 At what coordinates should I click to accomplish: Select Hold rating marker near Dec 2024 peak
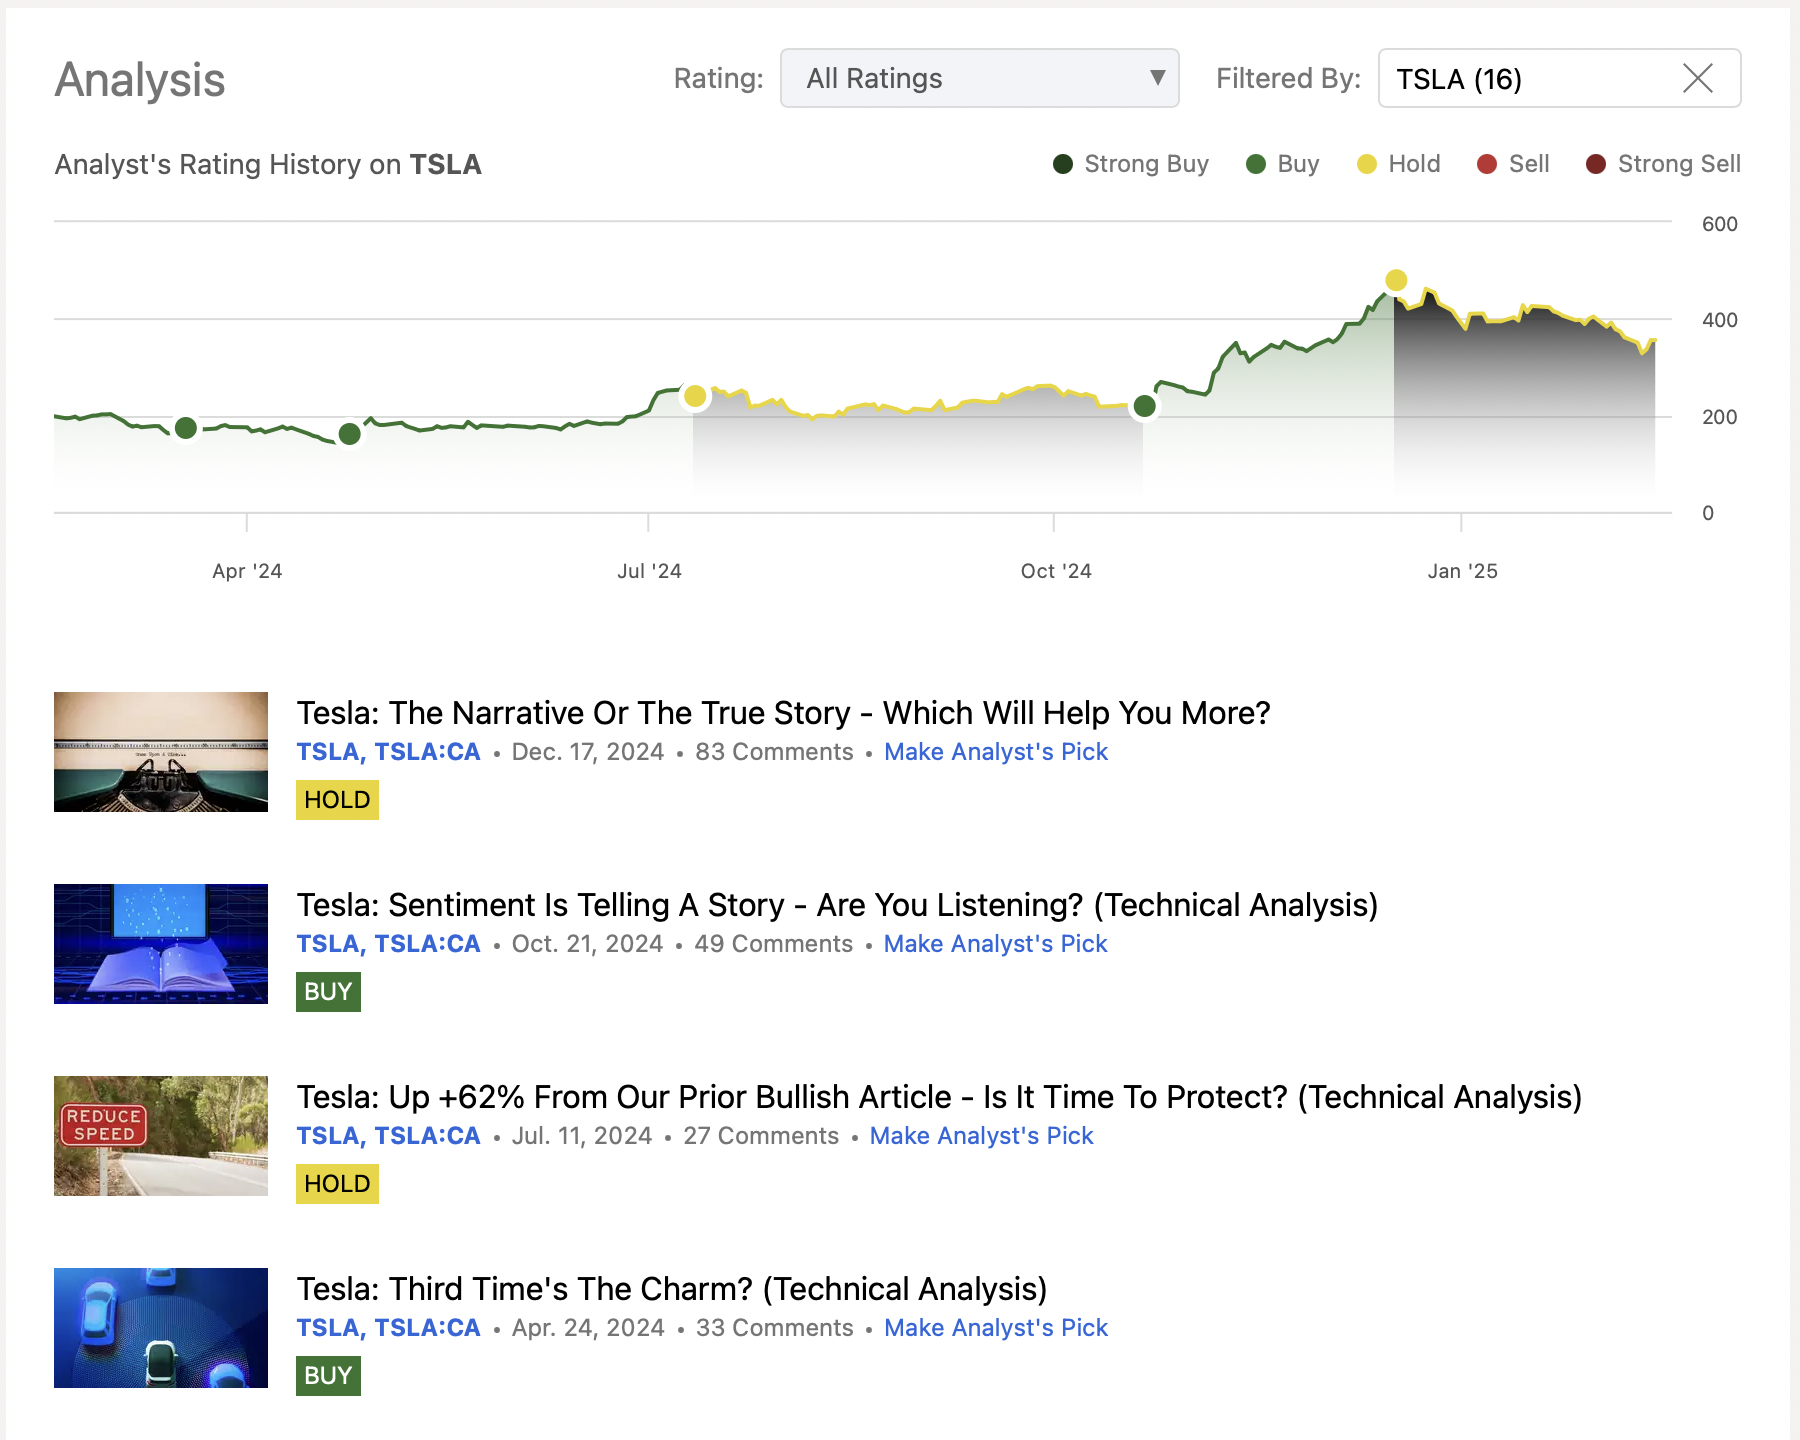point(1396,280)
